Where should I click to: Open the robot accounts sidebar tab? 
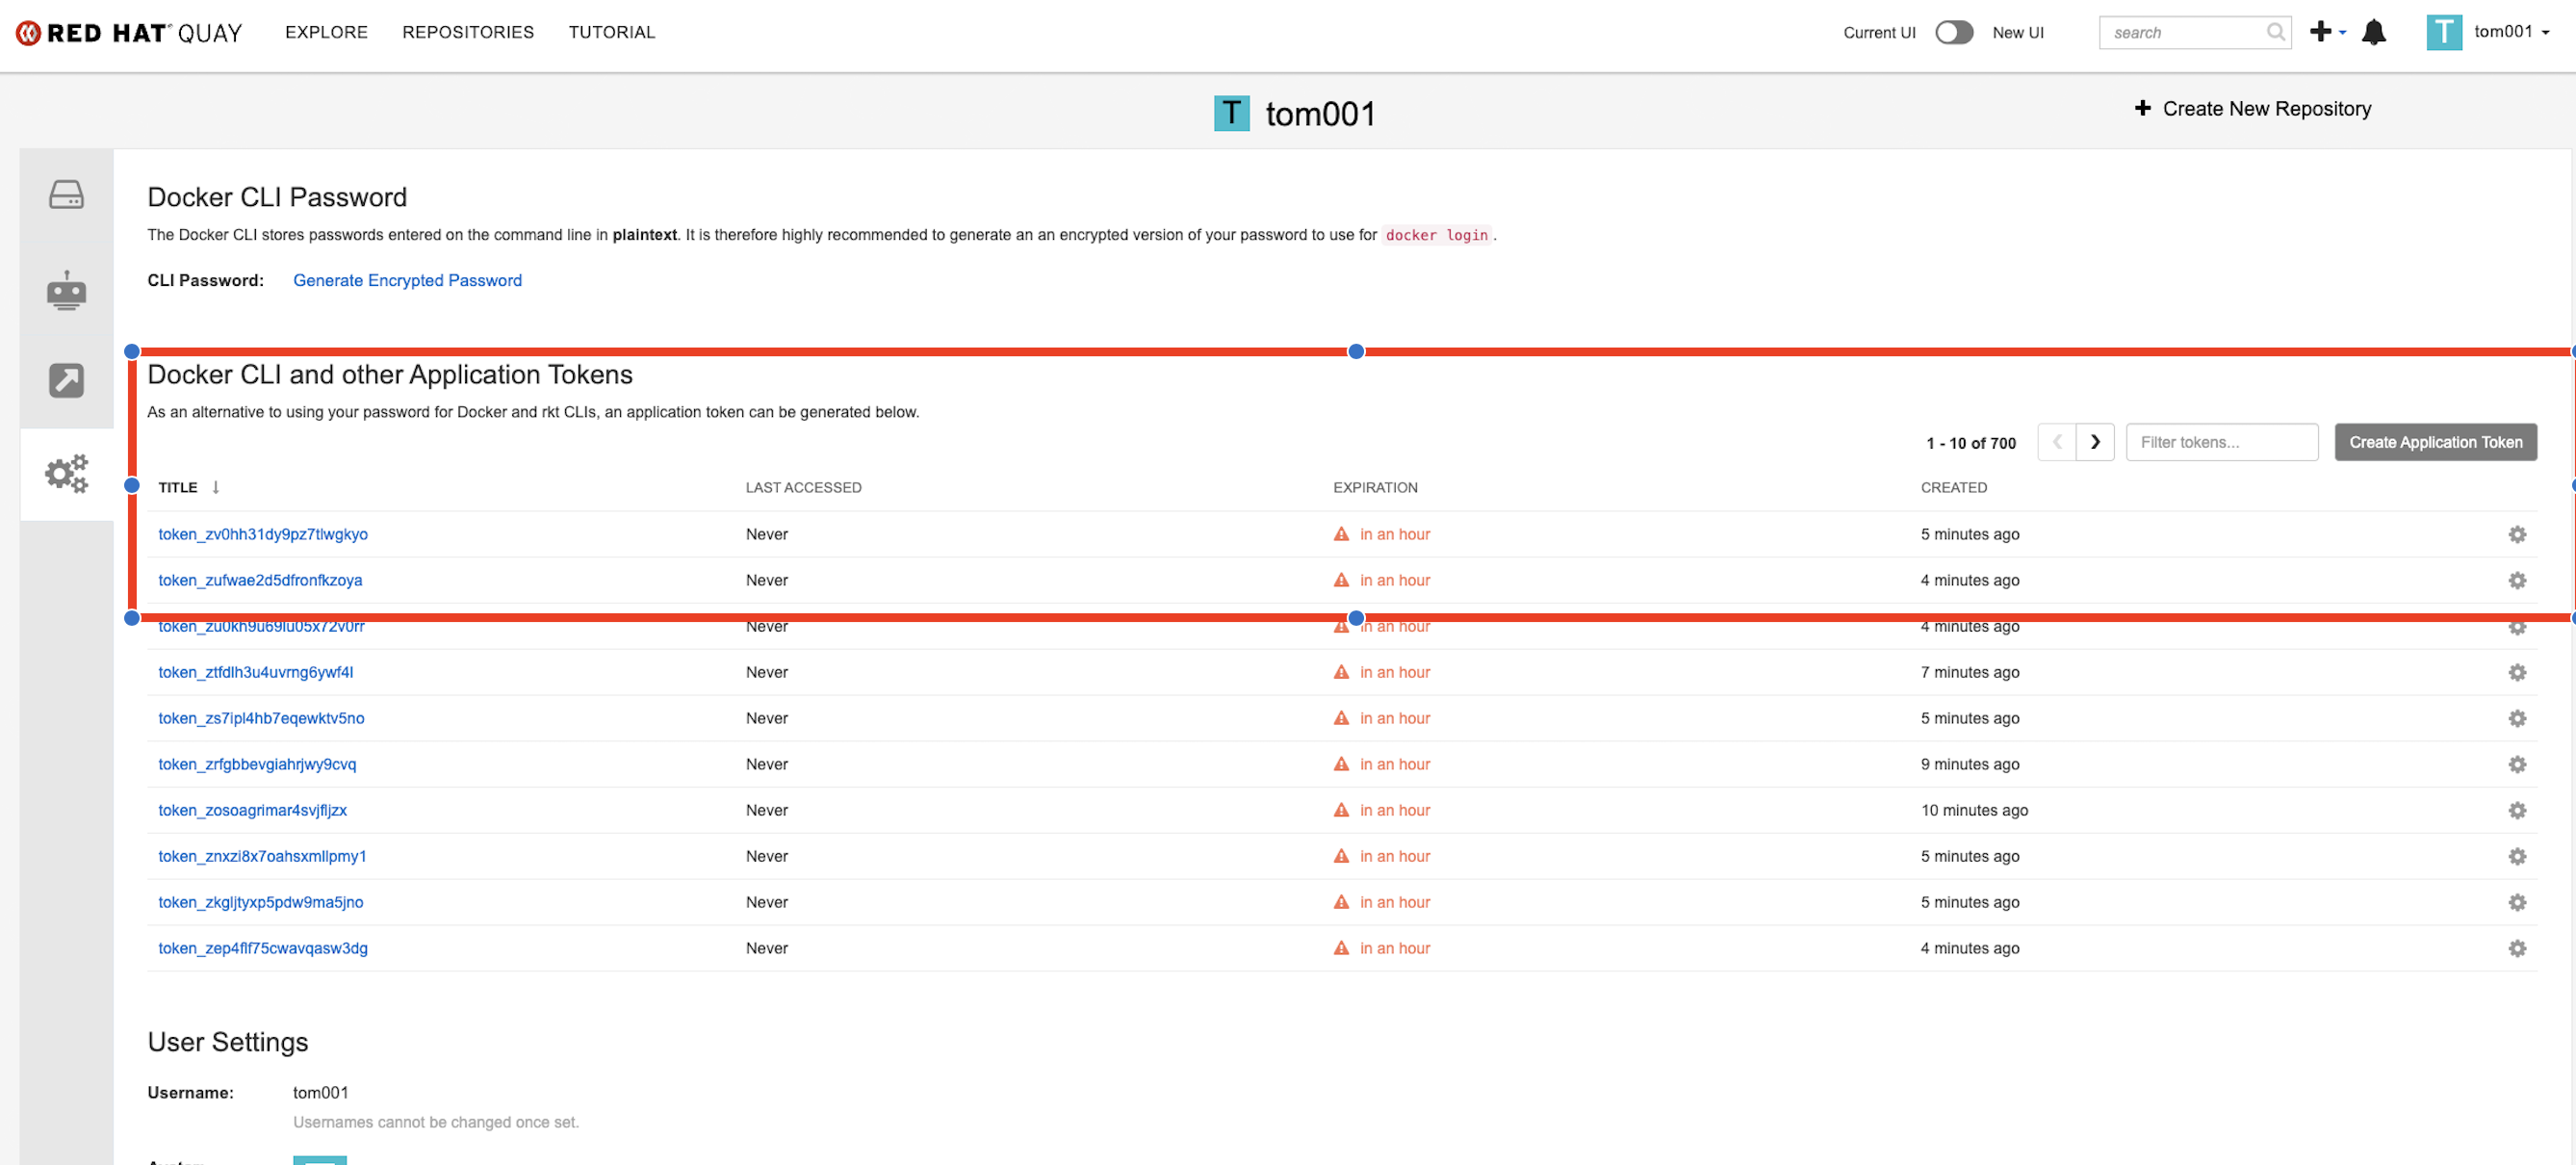[x=66, y=290]
